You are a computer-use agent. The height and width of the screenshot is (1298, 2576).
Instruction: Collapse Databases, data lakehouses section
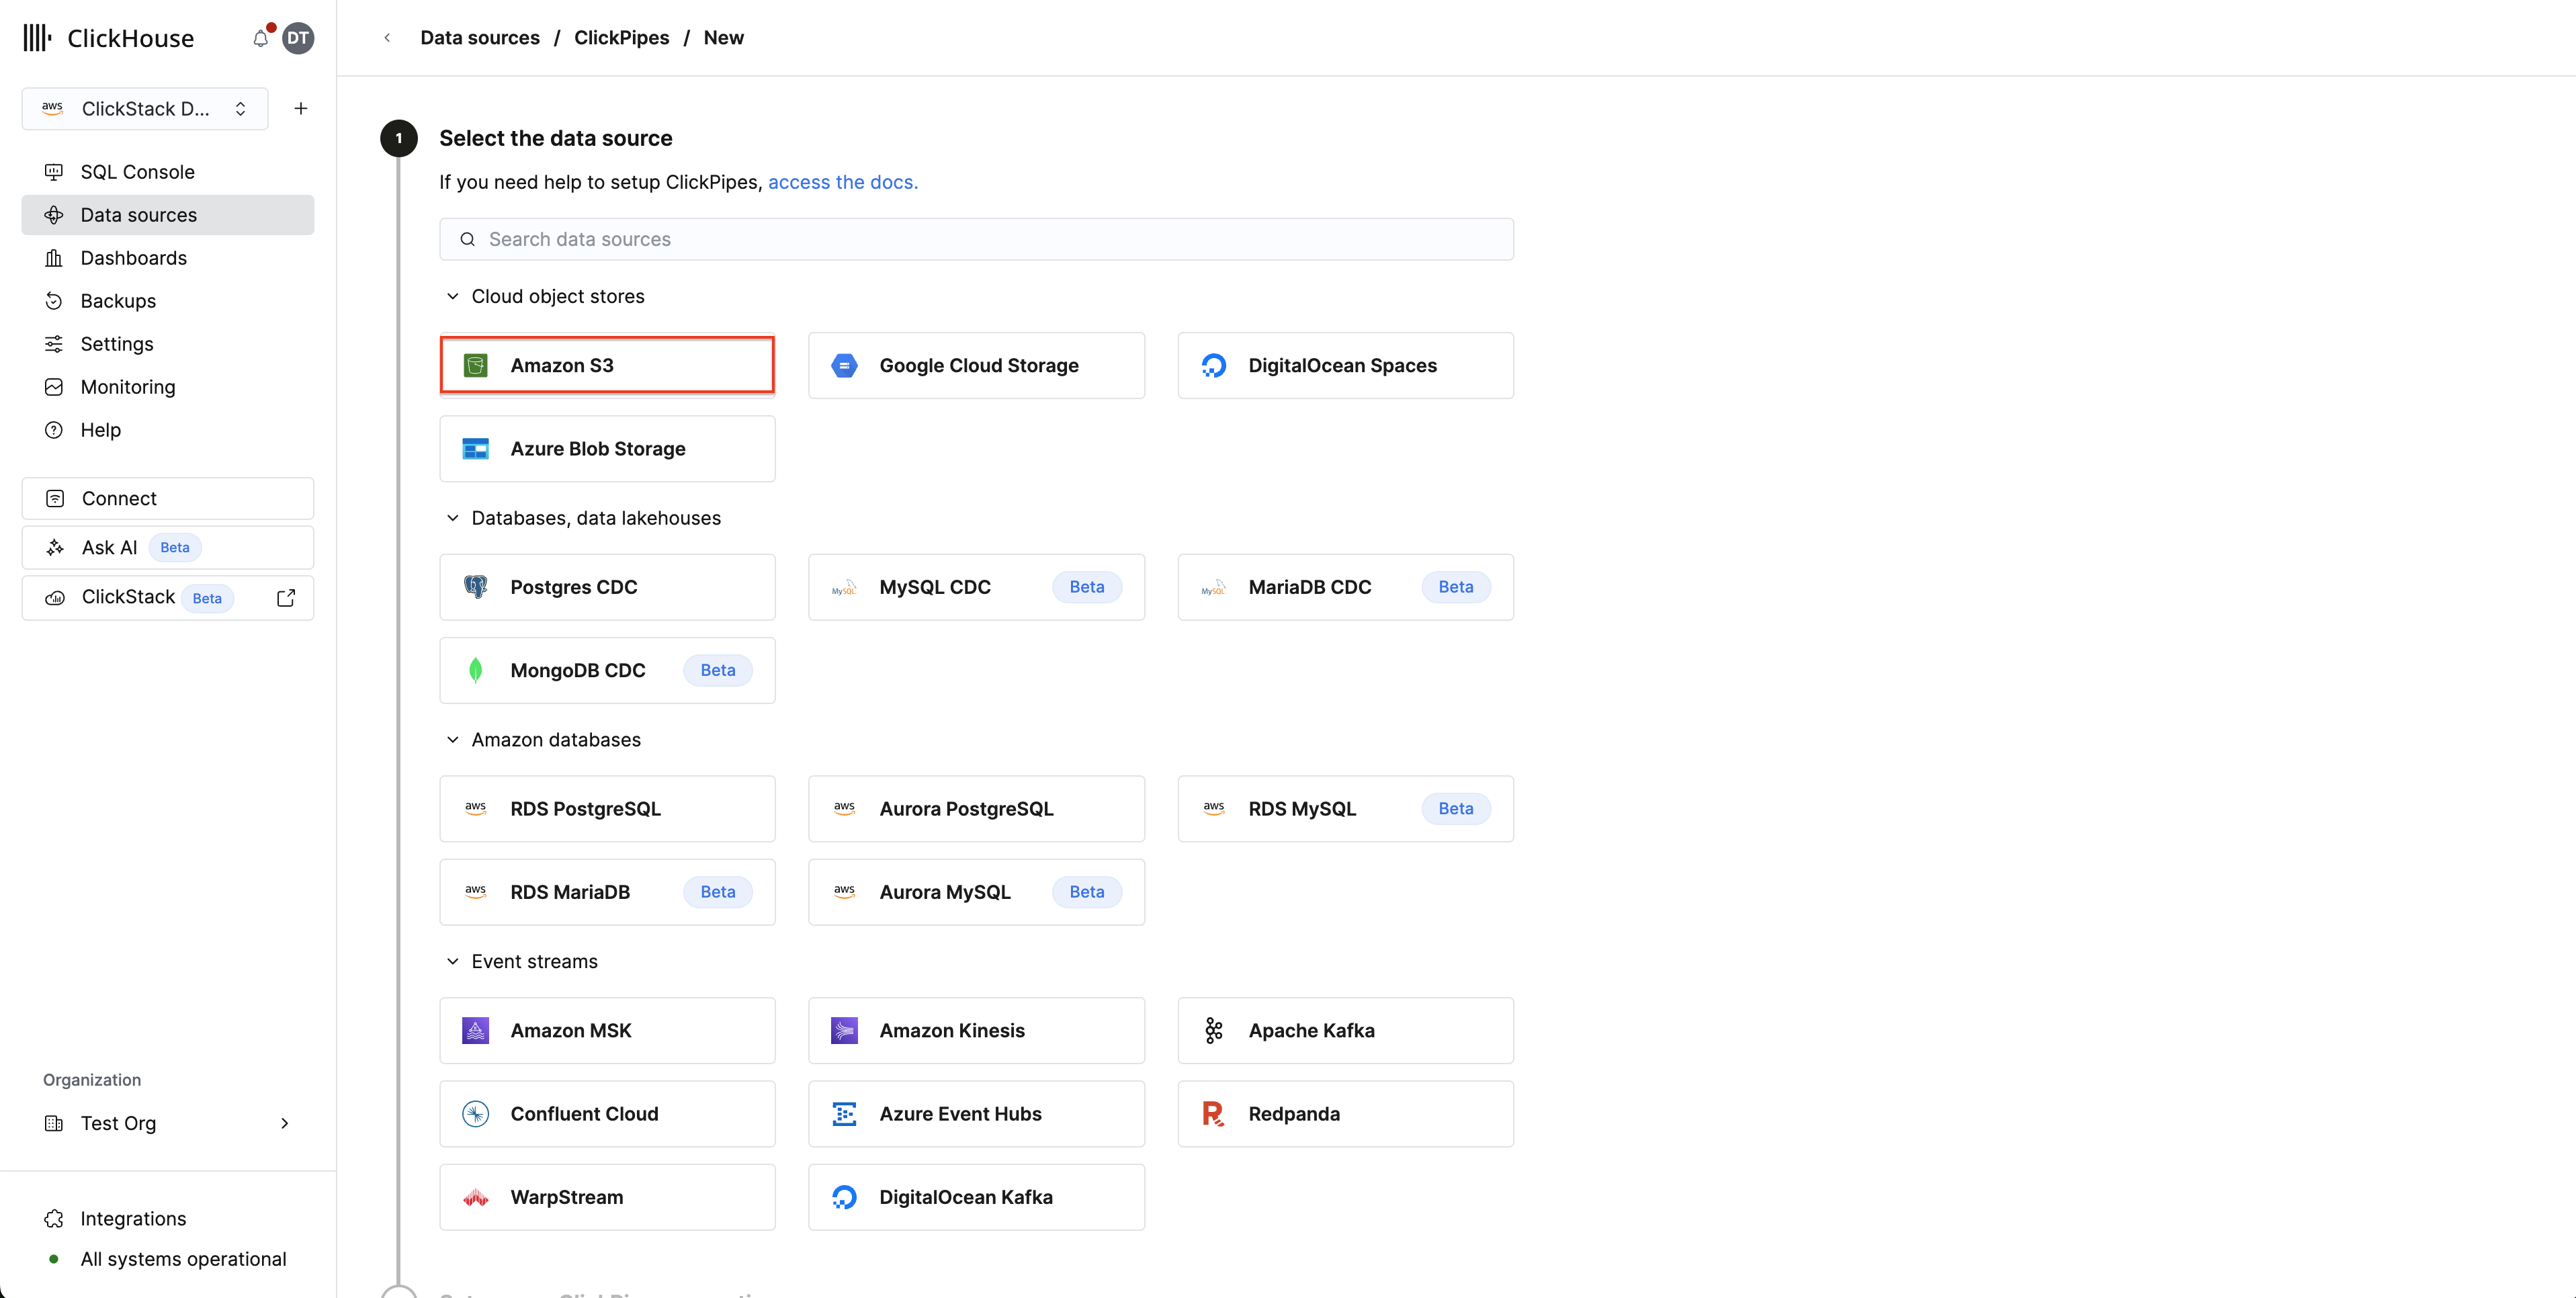point(453,518)
